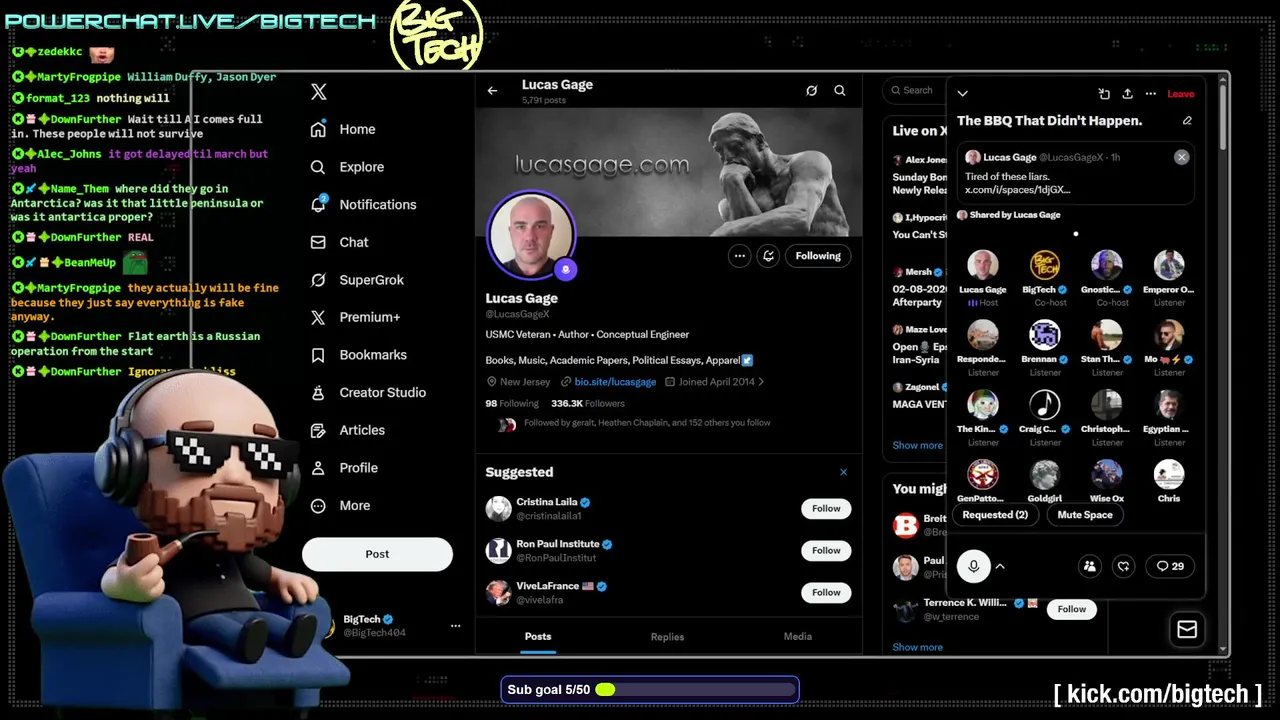
Task: Open followers you follow link
Action: (647, 423)
